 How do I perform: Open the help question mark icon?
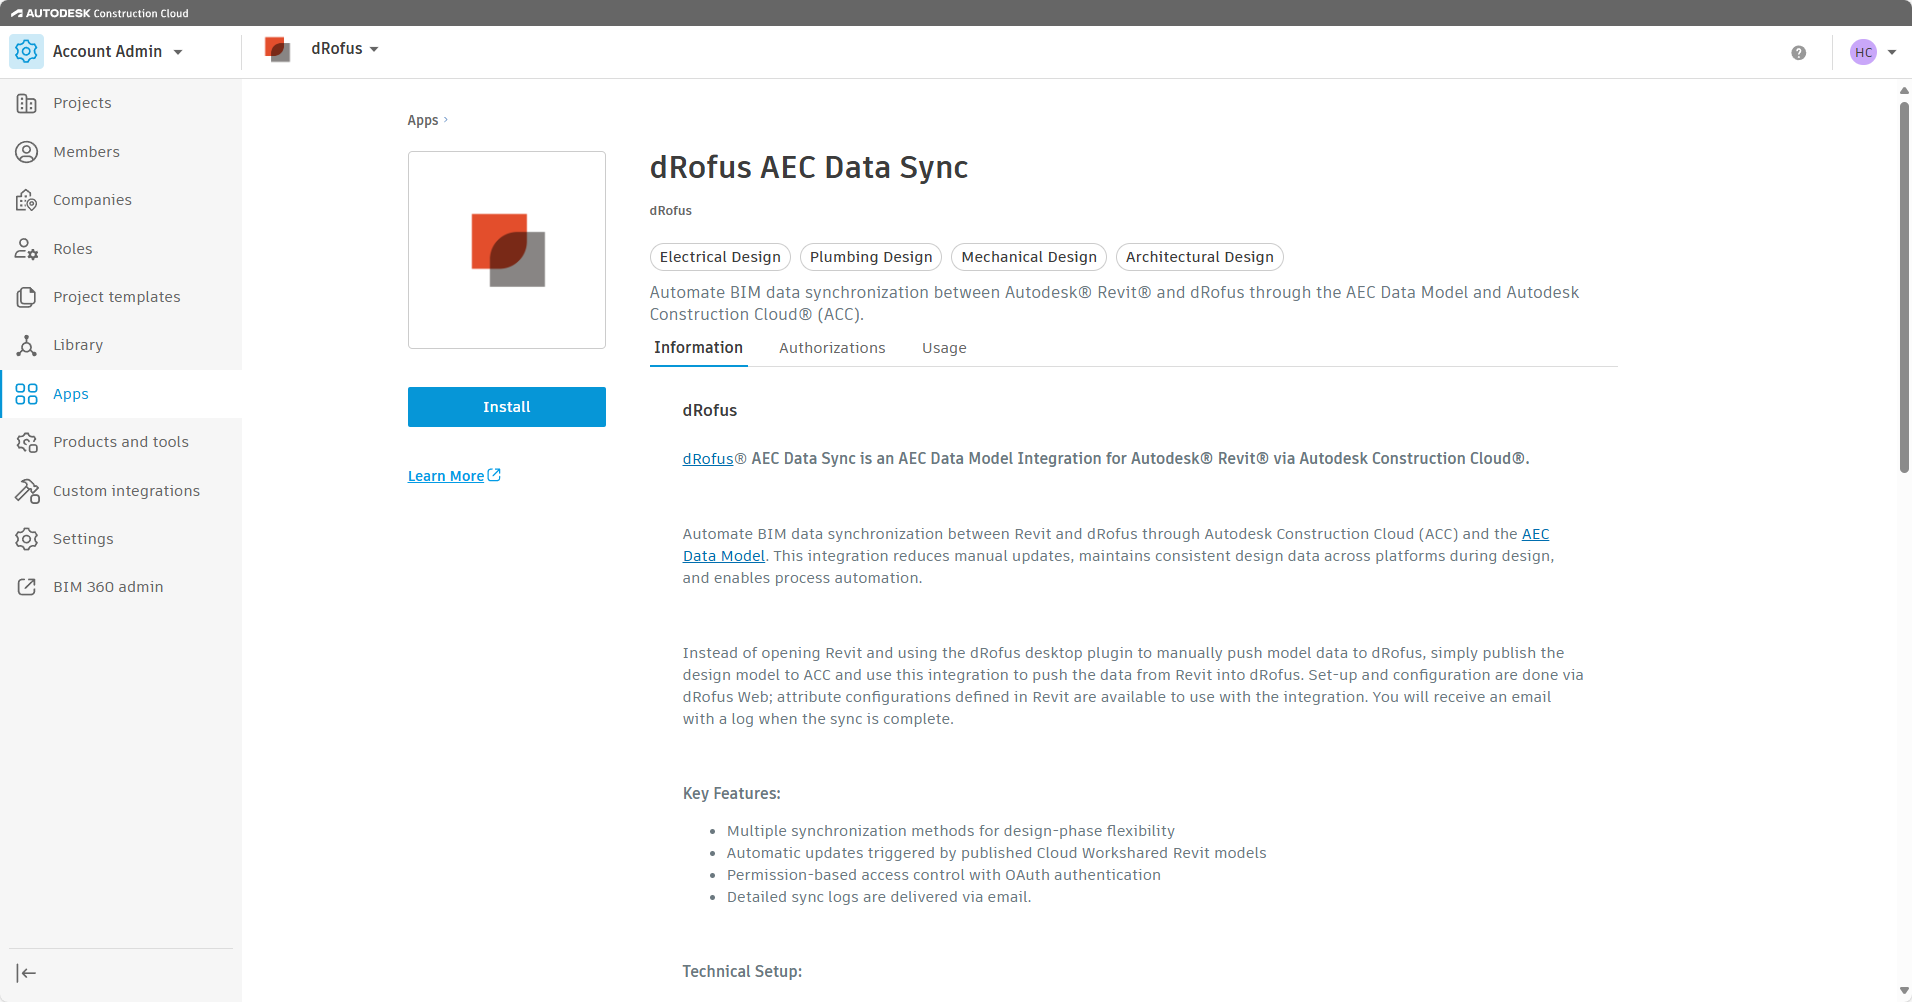[1798, 53]
